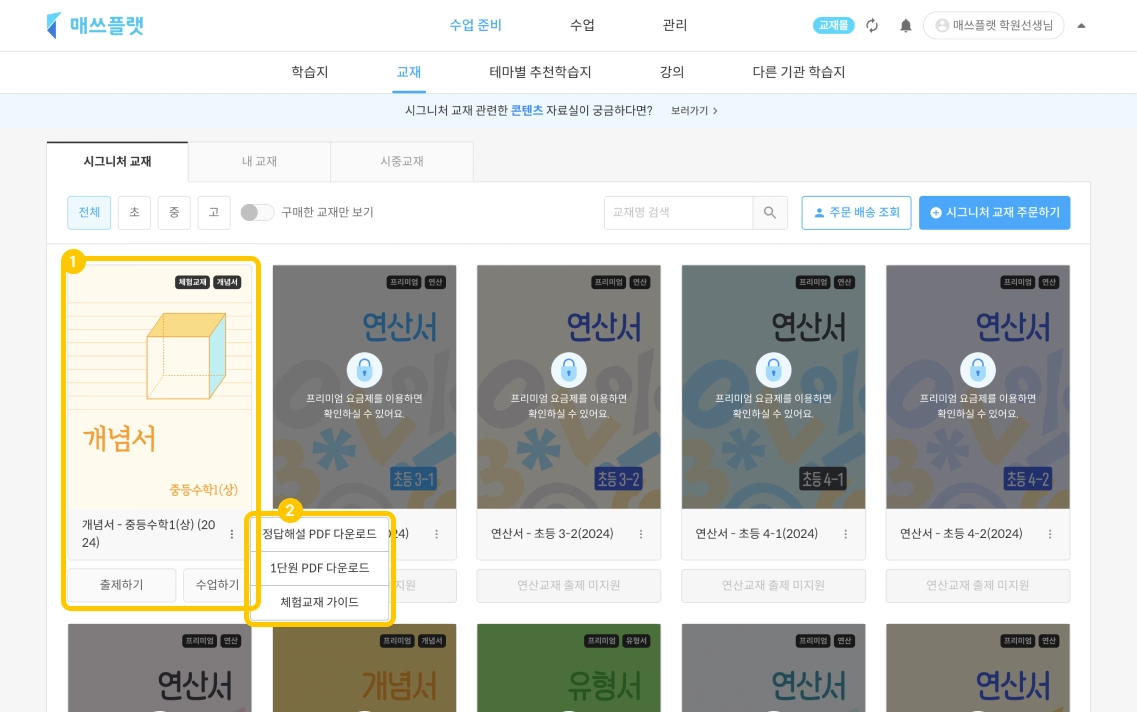Click lock icon on 초등 4-2 book

978,371
